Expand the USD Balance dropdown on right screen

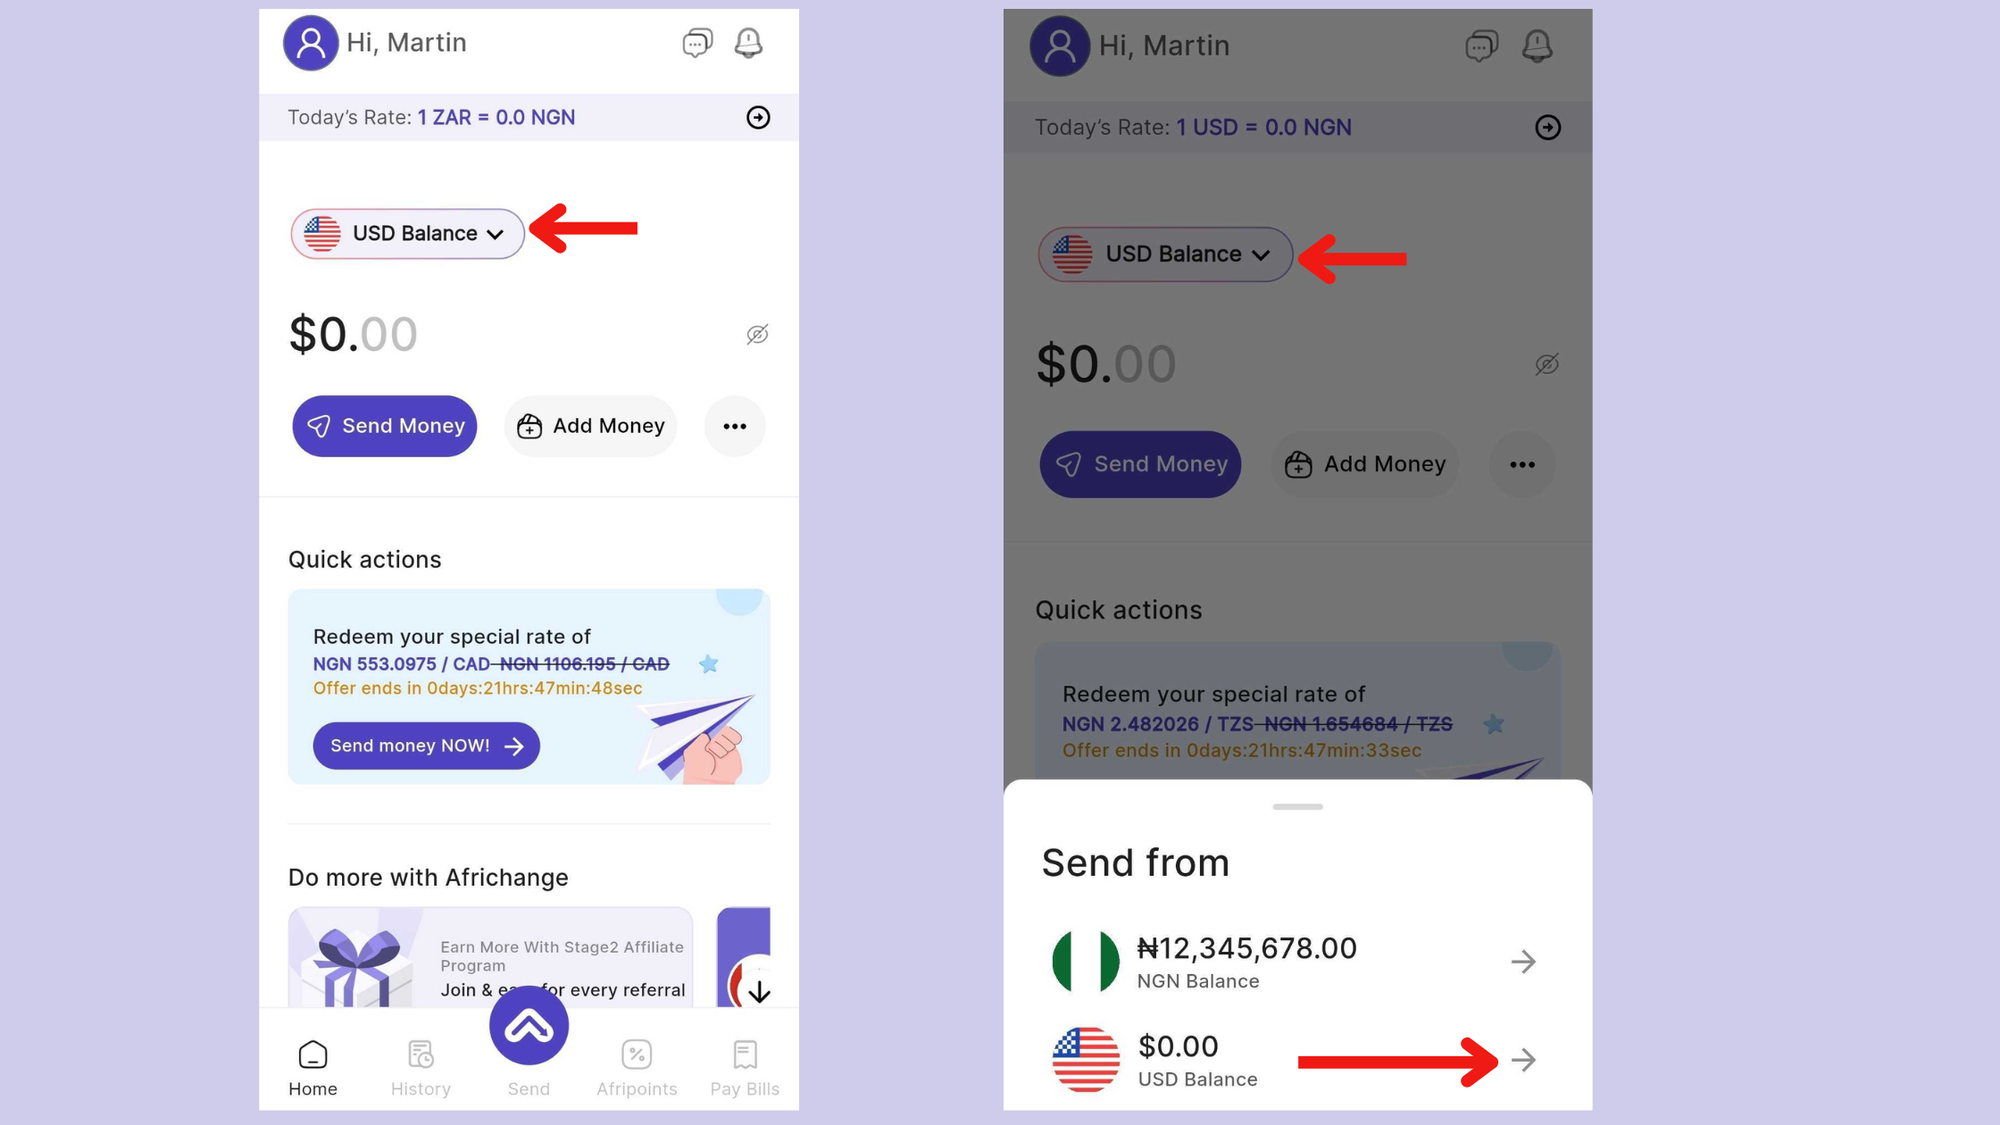point(1166,254)
